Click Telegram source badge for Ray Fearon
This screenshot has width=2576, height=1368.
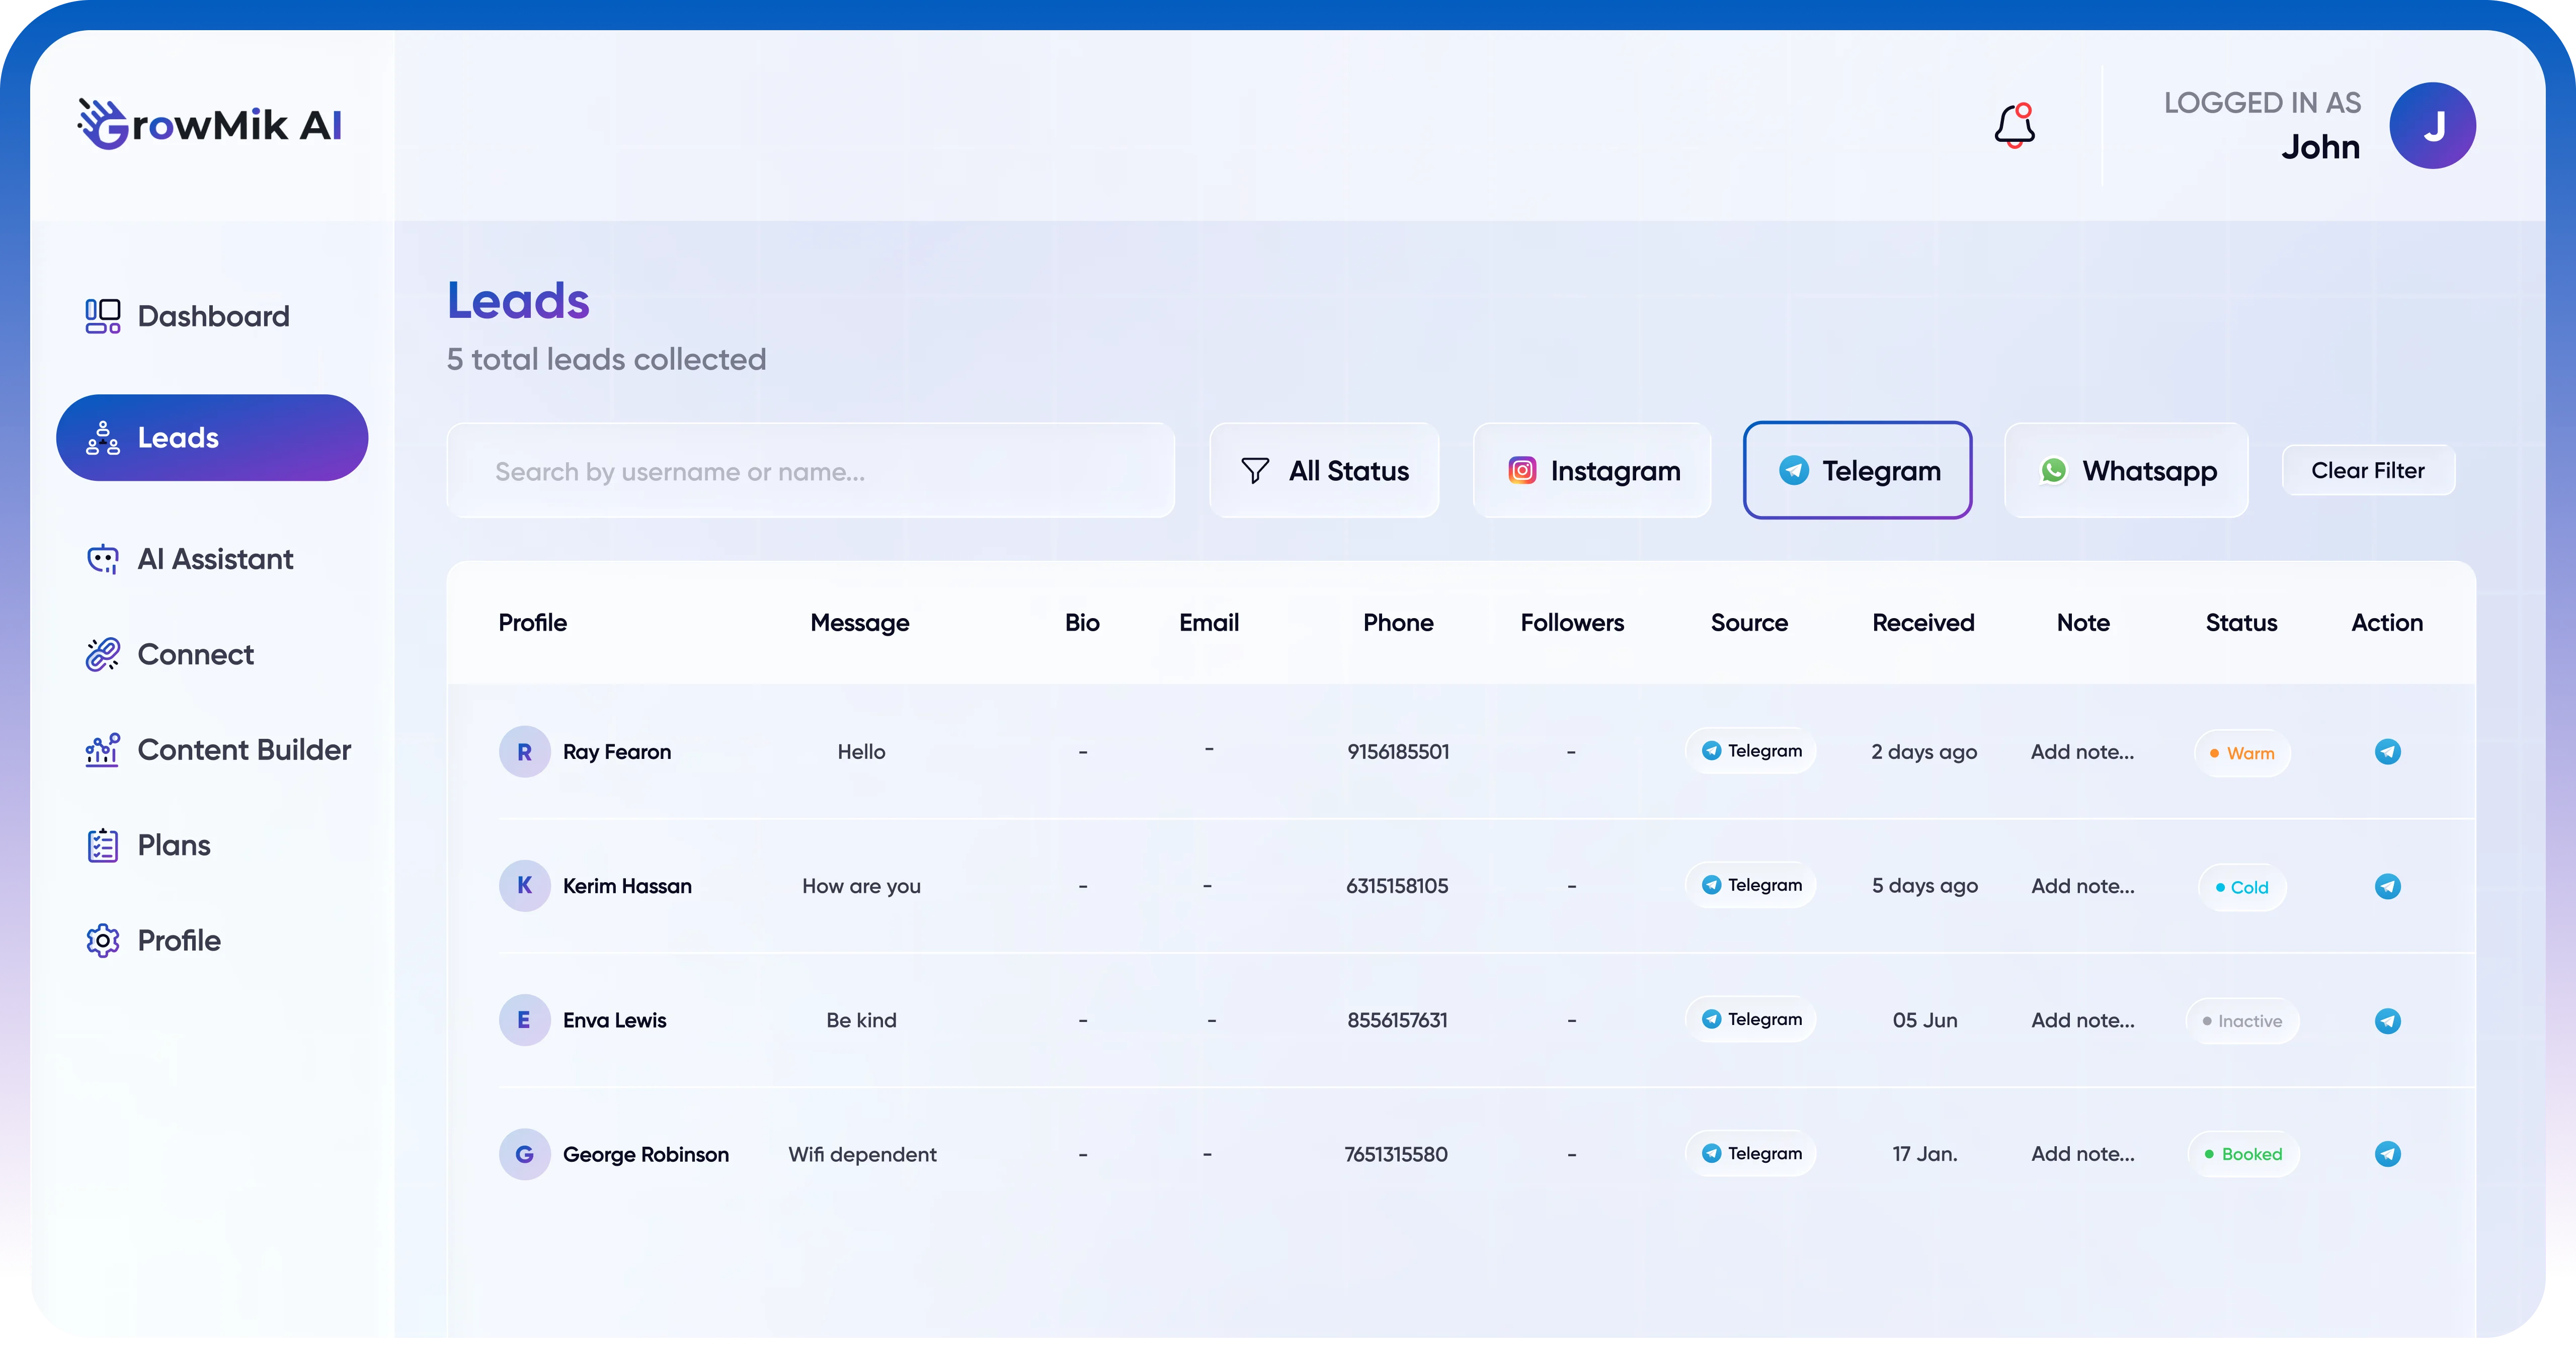point(1751,751)
